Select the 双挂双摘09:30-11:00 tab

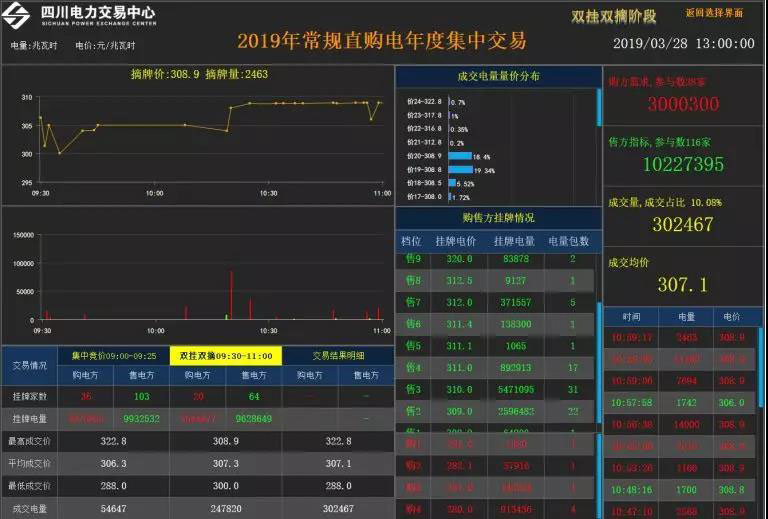226,355
